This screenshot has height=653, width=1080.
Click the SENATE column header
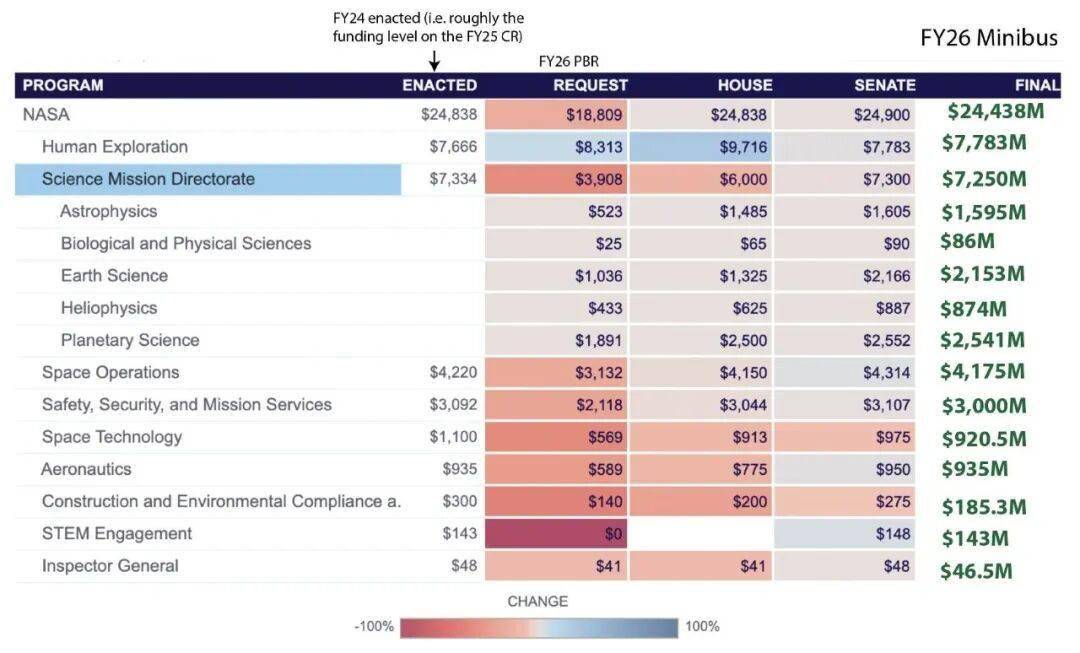(x=884, y=85)
